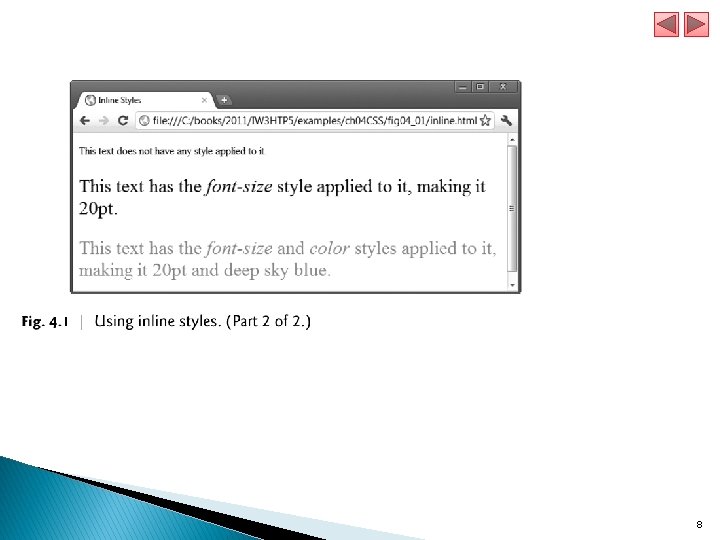
Task: Reload the page with the refresh icon
Action: pyautogui.click(x=123, y=120)
